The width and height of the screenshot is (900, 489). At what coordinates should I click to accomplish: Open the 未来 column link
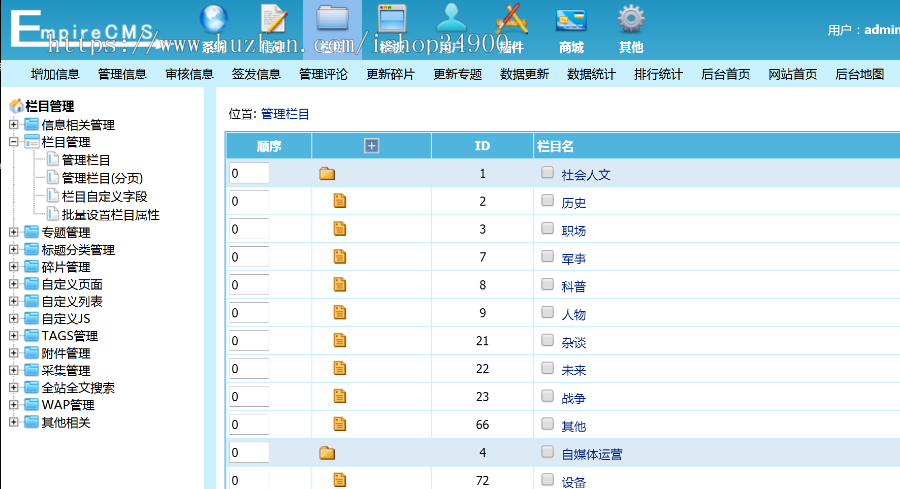[573, 371]
